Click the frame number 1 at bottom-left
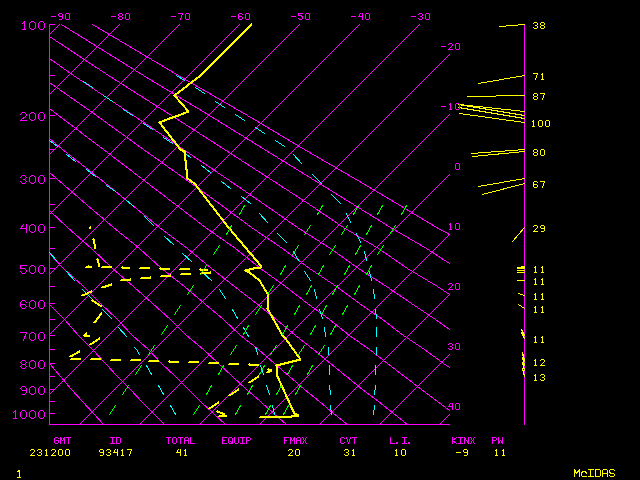Image resolution: width=640 pixels, height=480 pixels. (18, 473)
